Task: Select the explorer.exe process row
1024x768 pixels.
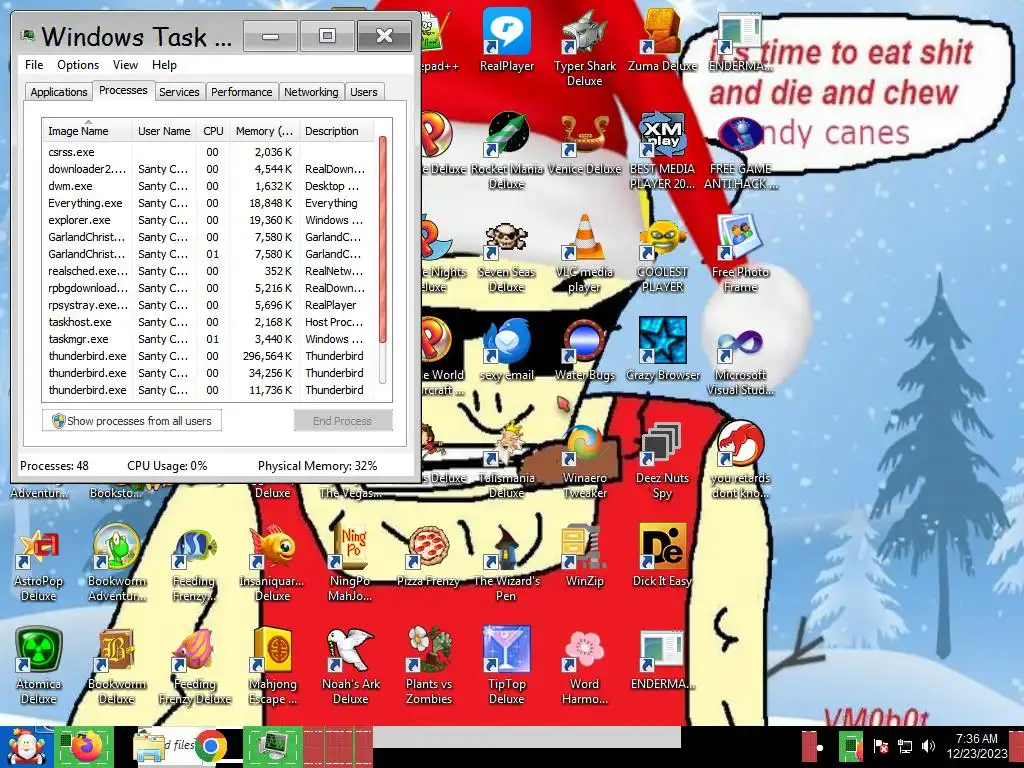Action: [209, 220]
